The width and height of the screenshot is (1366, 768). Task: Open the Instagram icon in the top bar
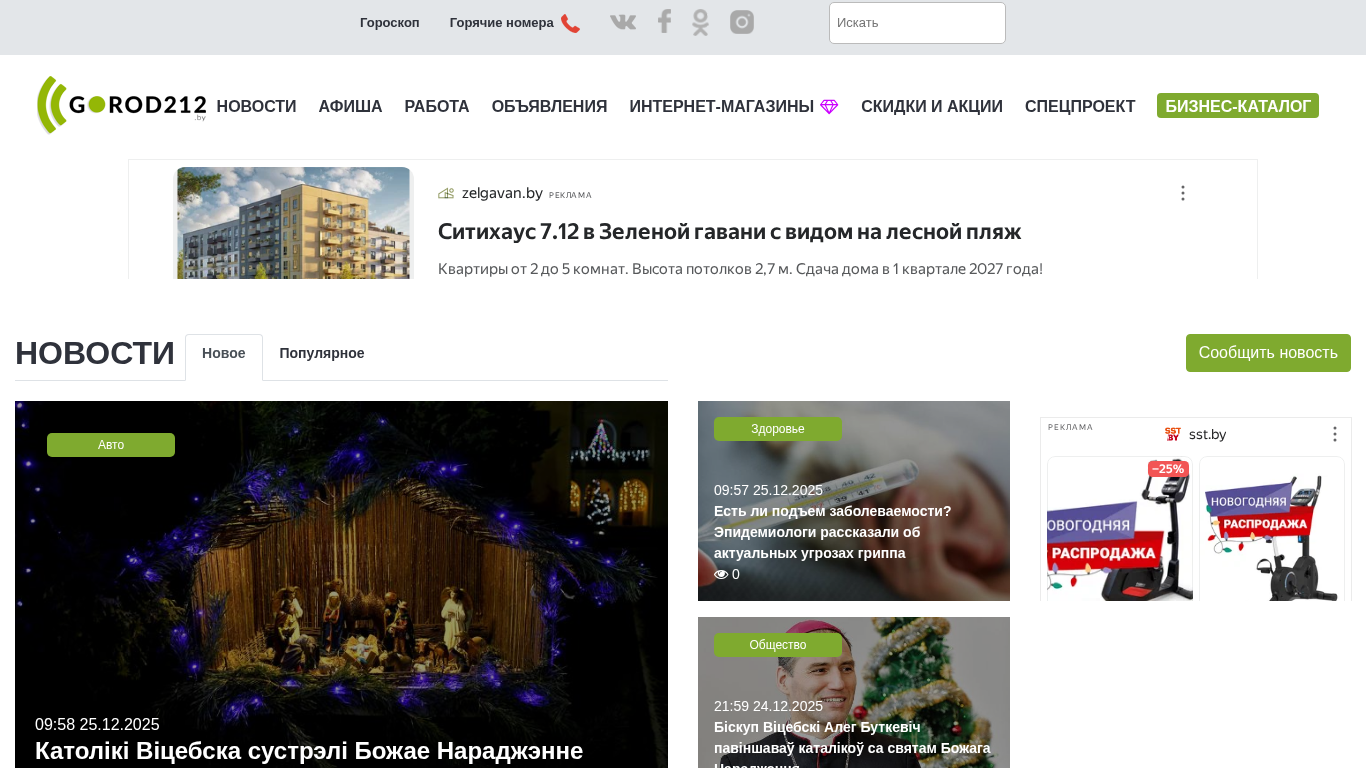[x=742, y=22]
